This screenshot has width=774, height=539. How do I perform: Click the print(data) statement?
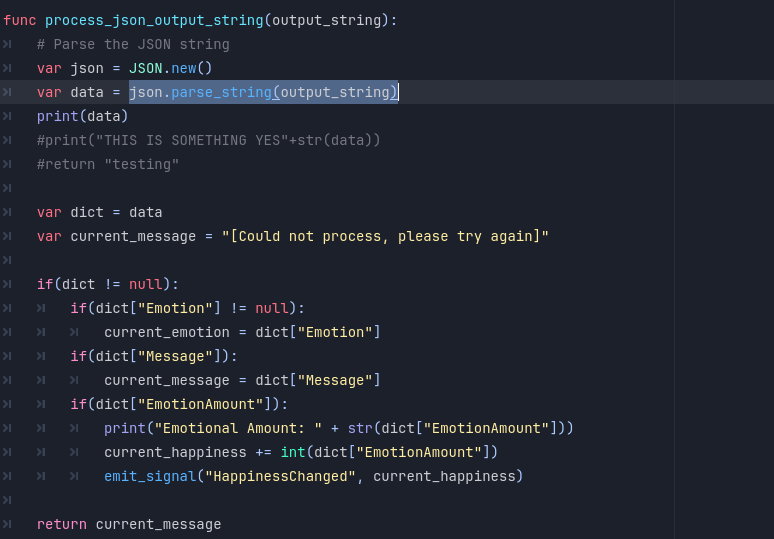82,116
